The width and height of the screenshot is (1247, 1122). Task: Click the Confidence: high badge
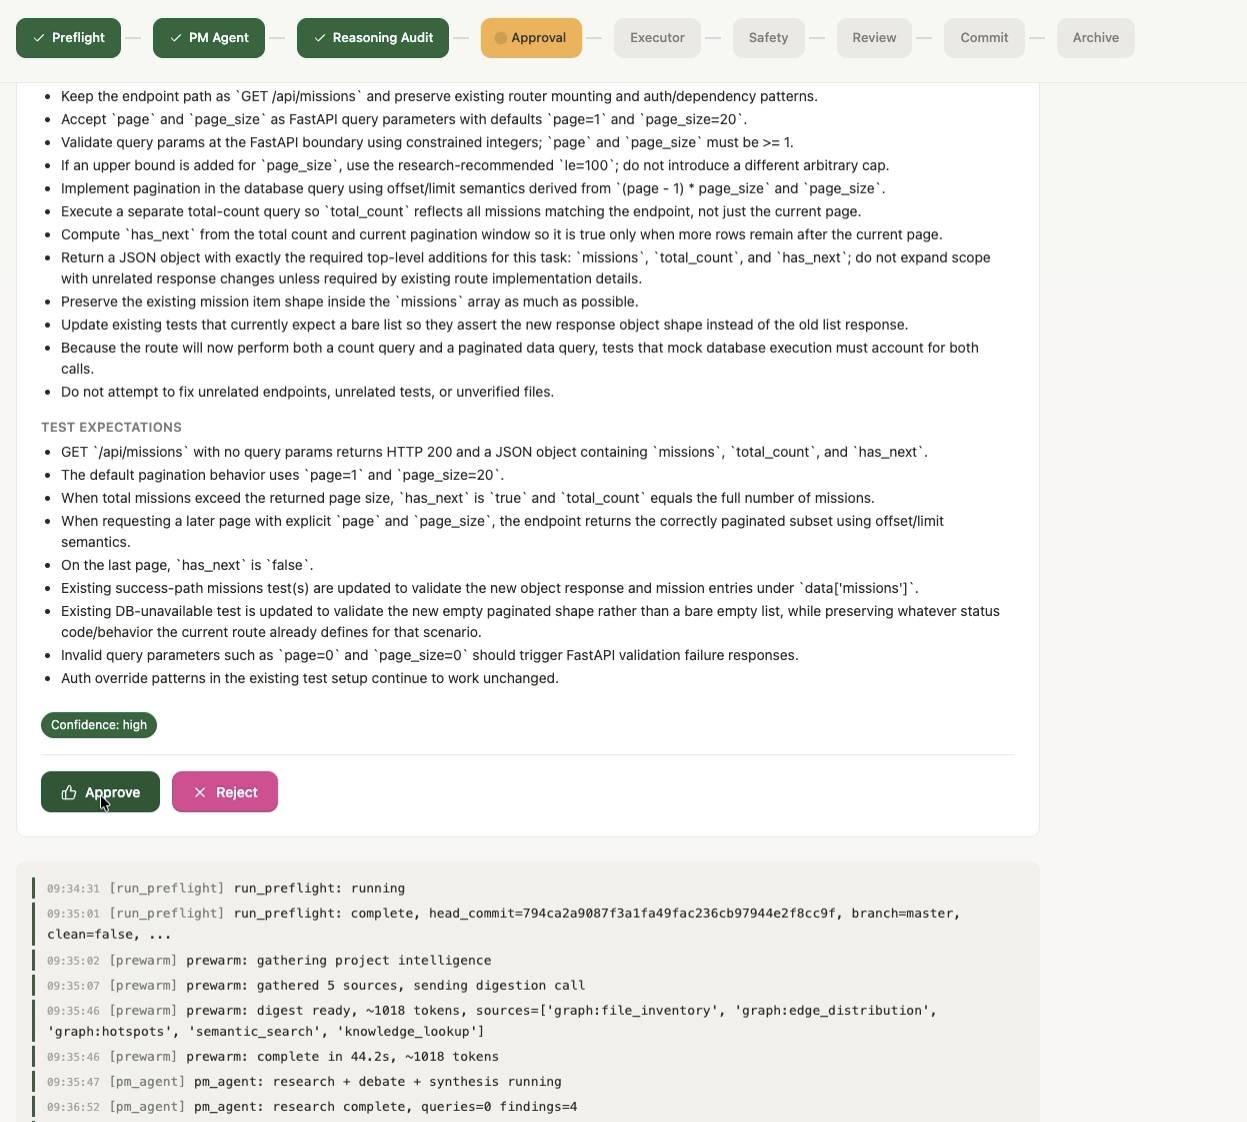99,725
